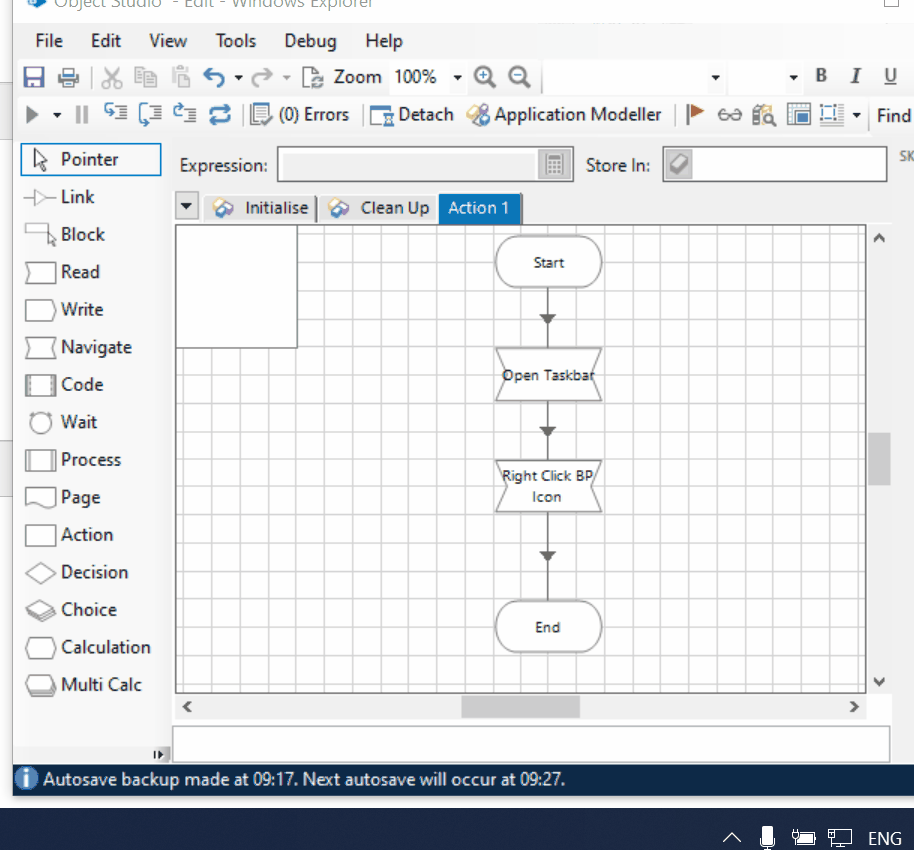Click the Zoom In magnifier
This screenshot has height=850, width=914.
(x=485, y=78)
